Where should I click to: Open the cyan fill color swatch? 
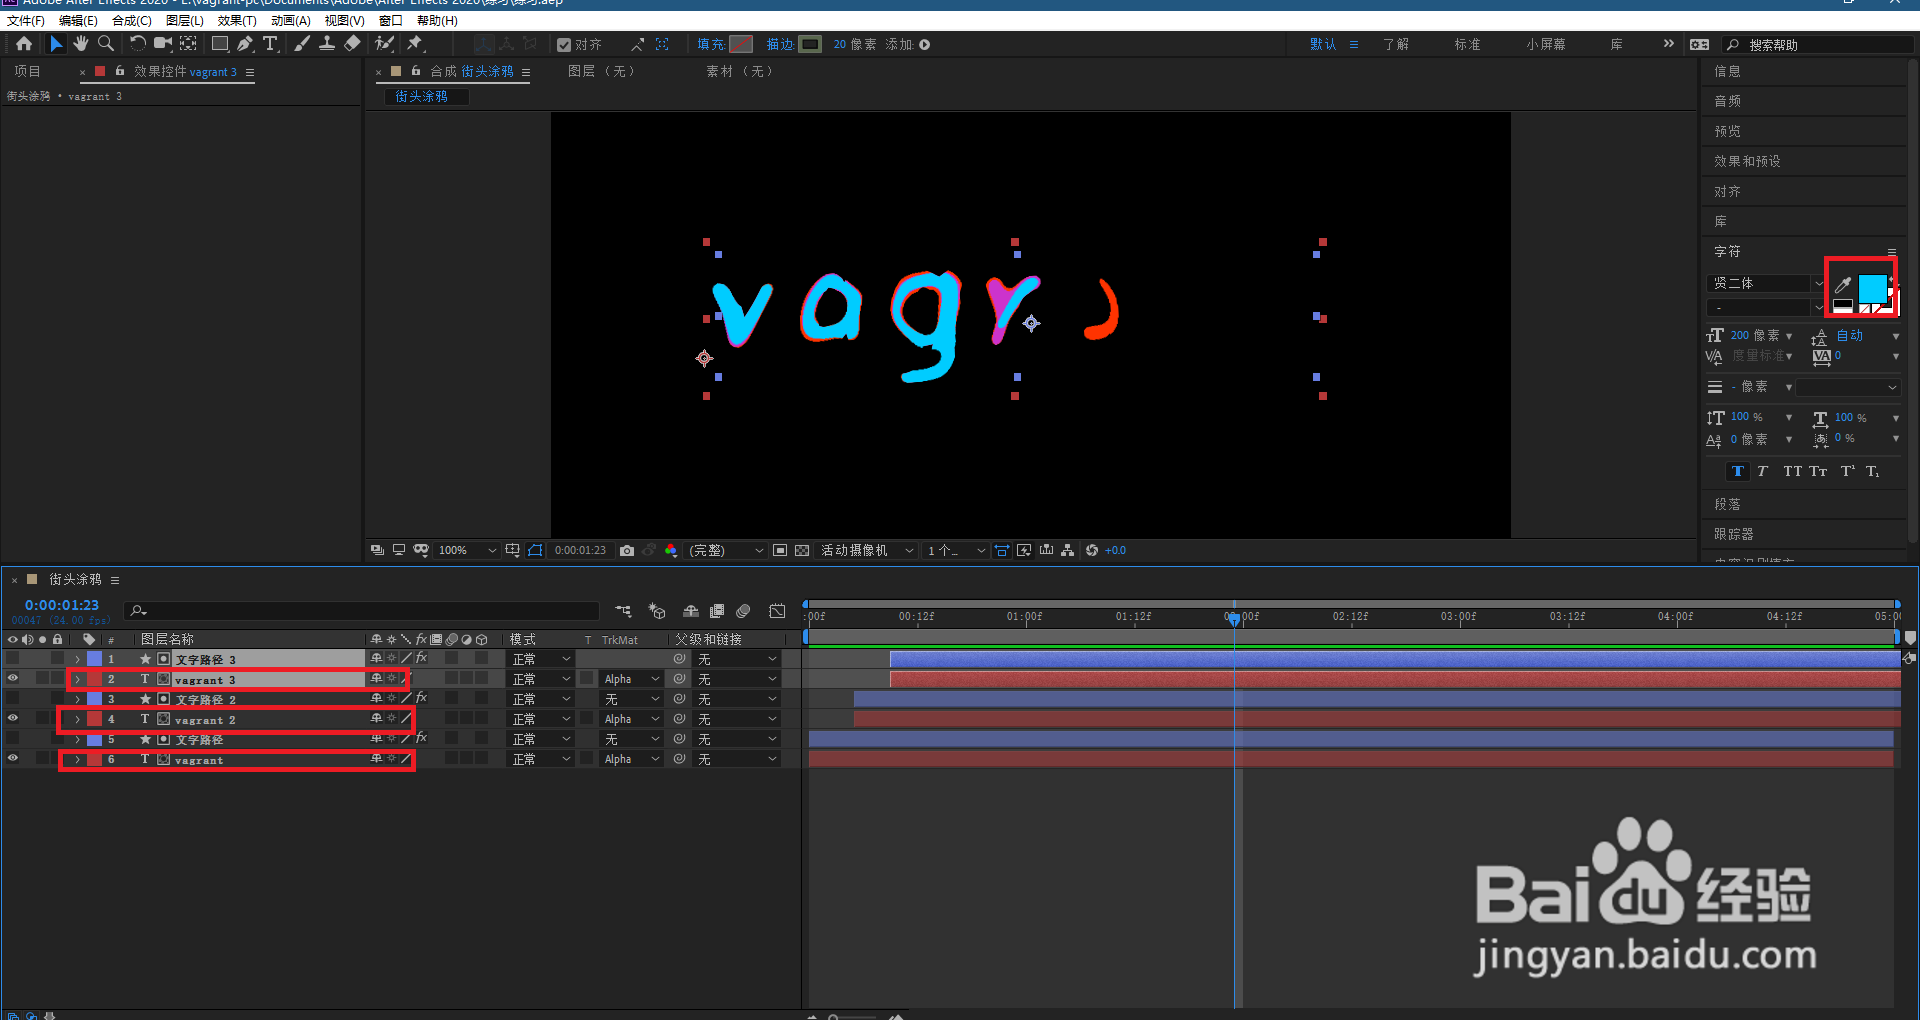(1872, 288)
